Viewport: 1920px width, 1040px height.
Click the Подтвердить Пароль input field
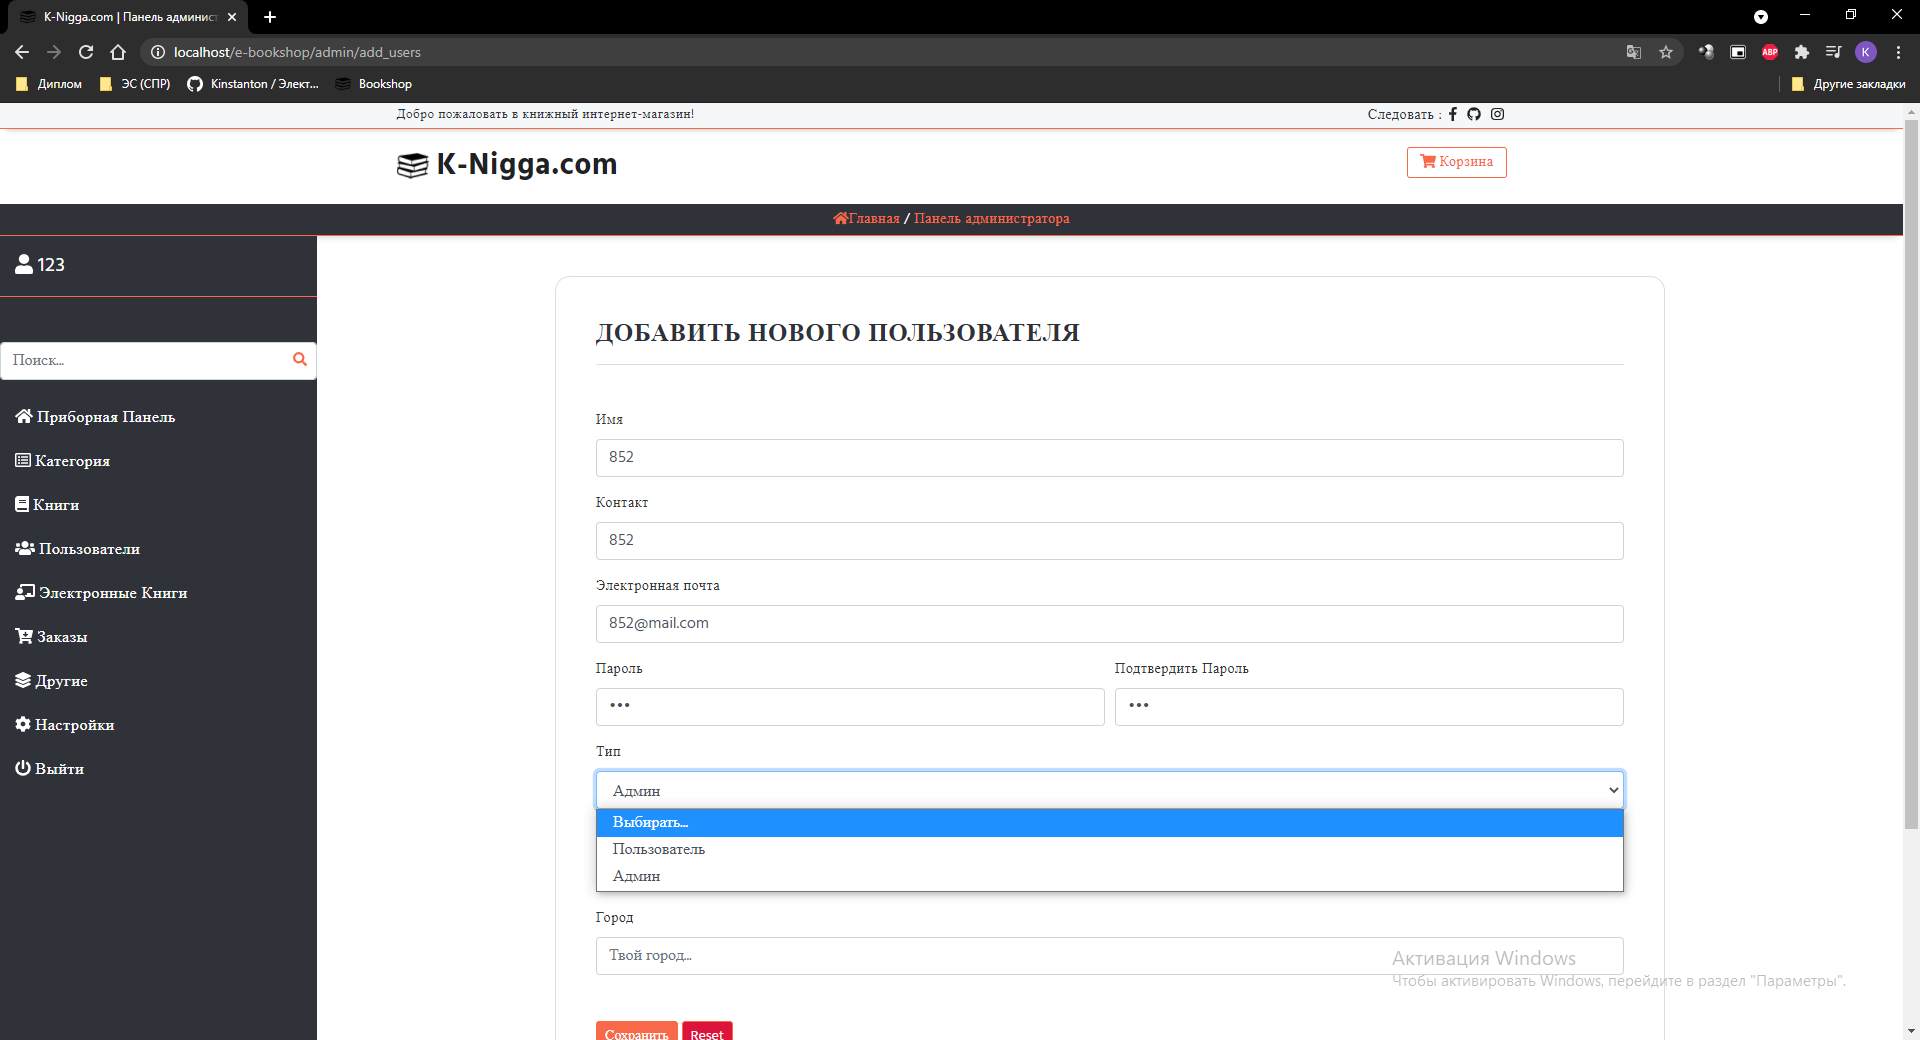(x=1369, y=707)
